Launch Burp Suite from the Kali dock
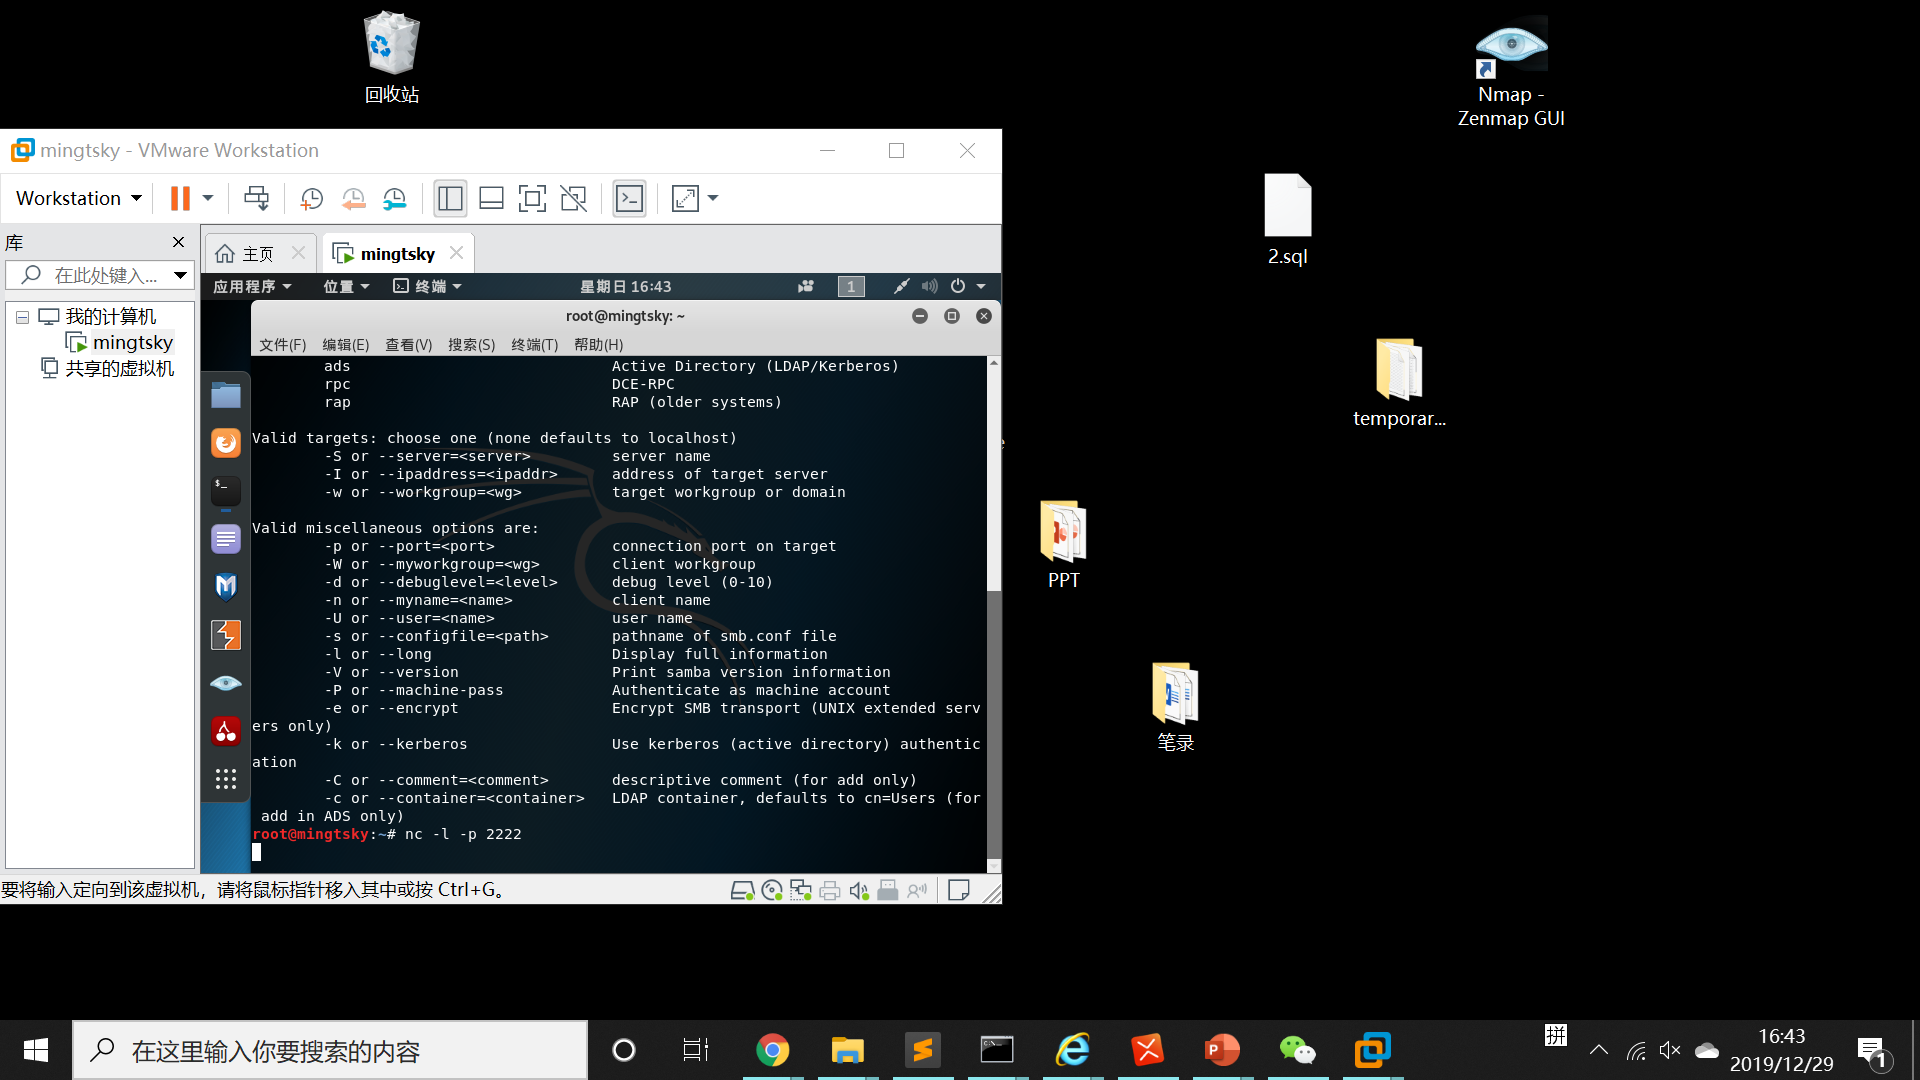The width and height of the screenshot is (1920, 1080). tap(226, 635)
